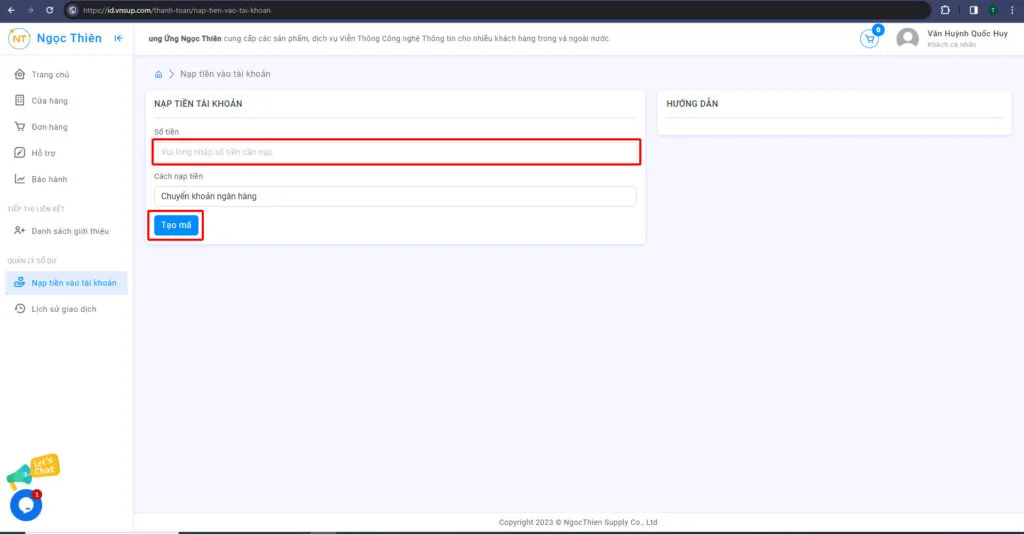
Task: Open Hỗ trợ support section
Action: click(x=43, y=153)
